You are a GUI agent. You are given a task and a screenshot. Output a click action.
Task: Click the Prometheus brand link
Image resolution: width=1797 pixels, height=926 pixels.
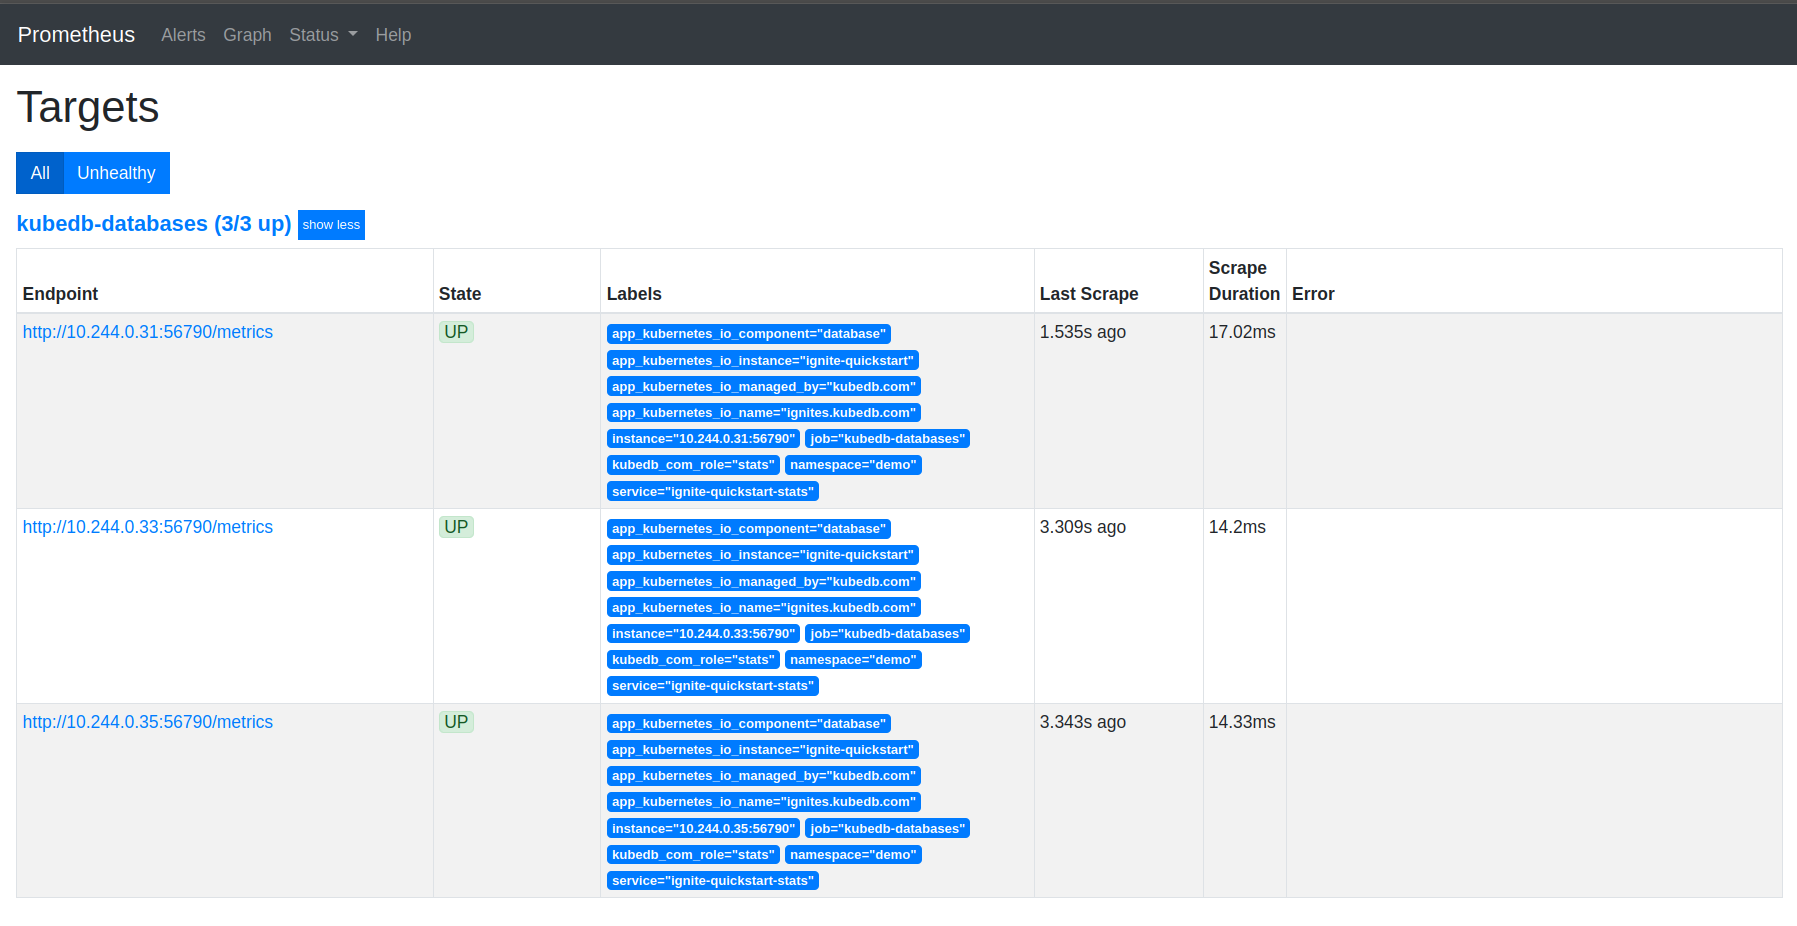pos(76,35)
